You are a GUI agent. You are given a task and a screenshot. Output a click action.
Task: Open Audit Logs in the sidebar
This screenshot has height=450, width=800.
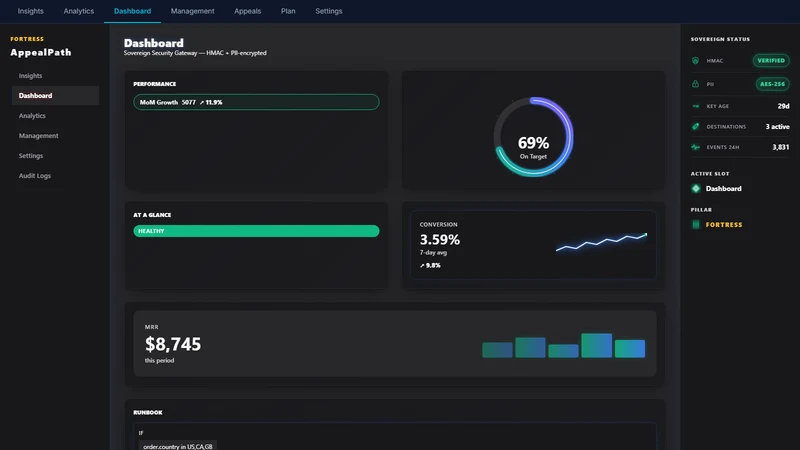[x=55, y=176]
